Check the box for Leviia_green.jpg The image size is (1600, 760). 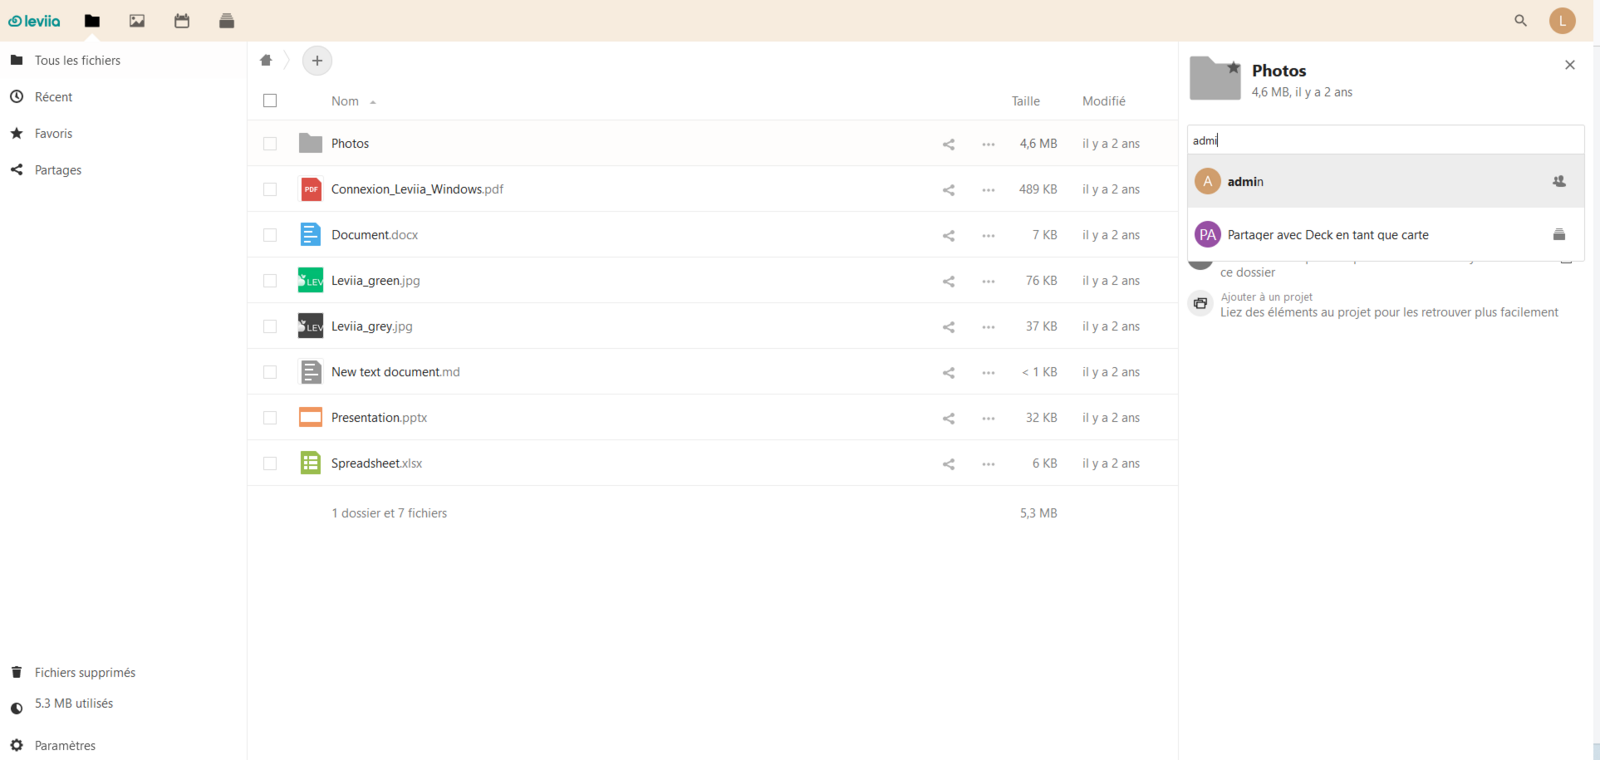270,281
